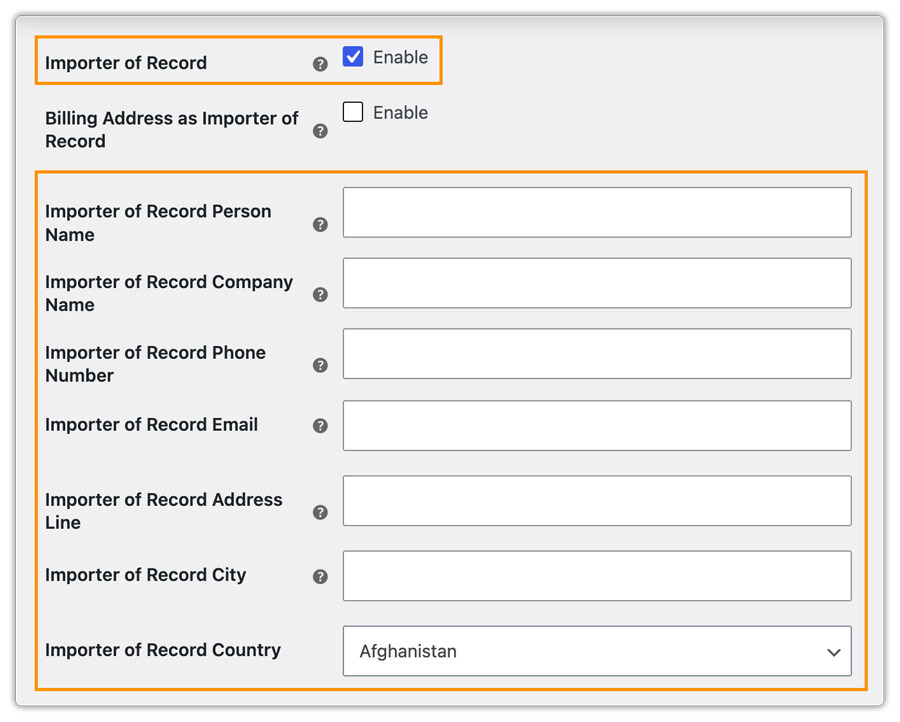Click the 'Importer of Record City' label text
Image resolution: width=900 pixels, height=722 pixels.
[146, 575]
